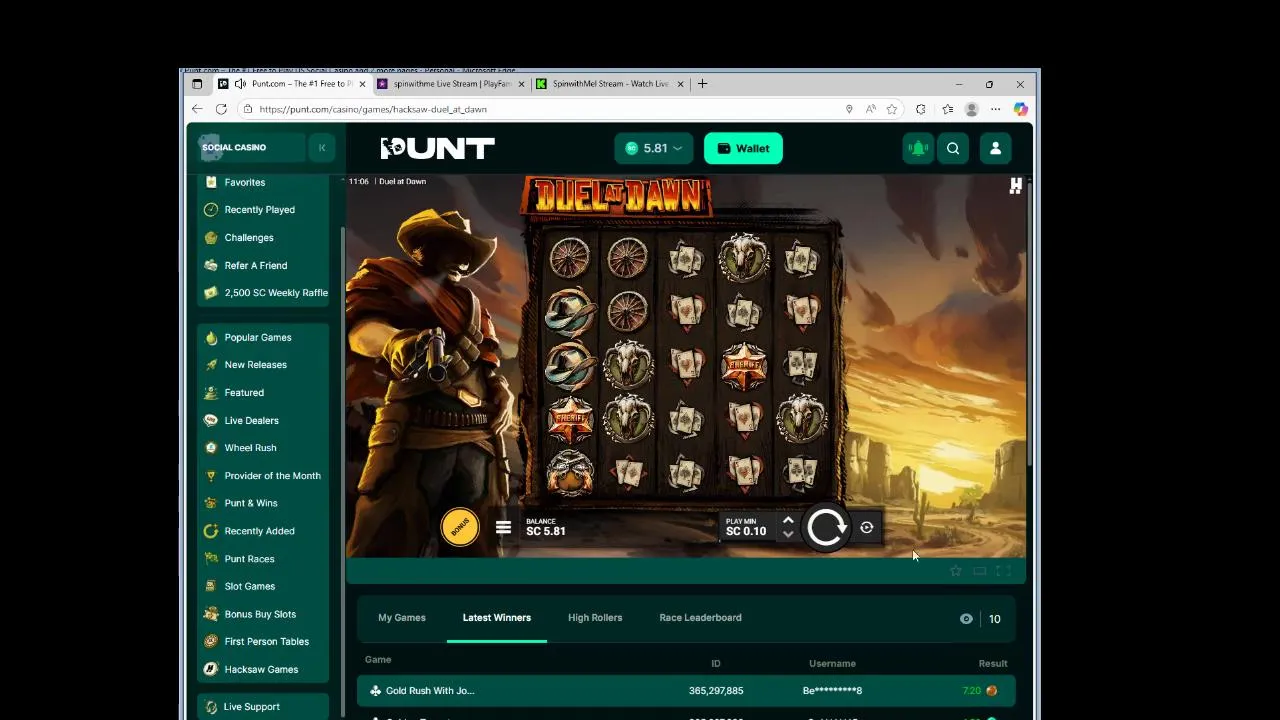The image size is (1280, 720).
Task: Click the PUNT logo
Action: click(437, 148)
